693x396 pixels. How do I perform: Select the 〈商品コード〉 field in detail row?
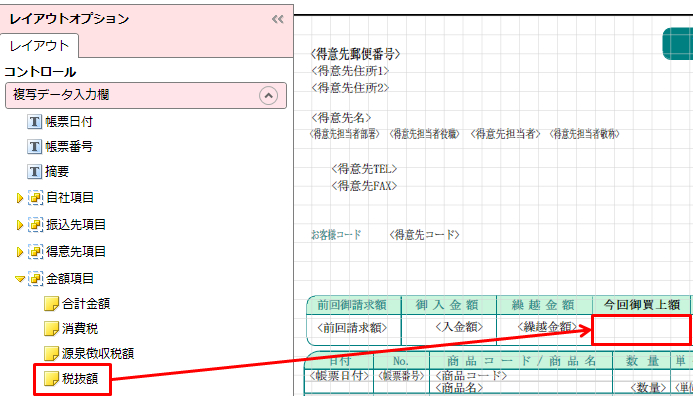470,376
